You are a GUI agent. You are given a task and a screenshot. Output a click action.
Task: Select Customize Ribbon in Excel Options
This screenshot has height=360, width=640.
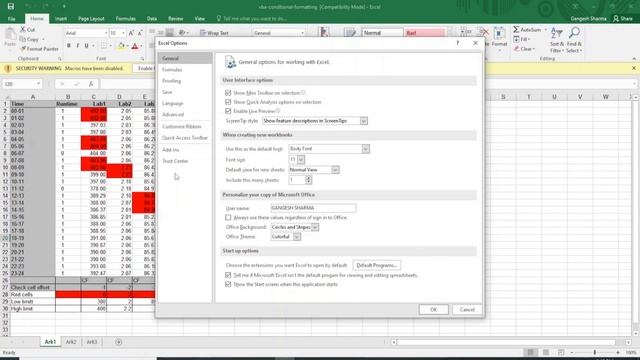tap(182, 127)
